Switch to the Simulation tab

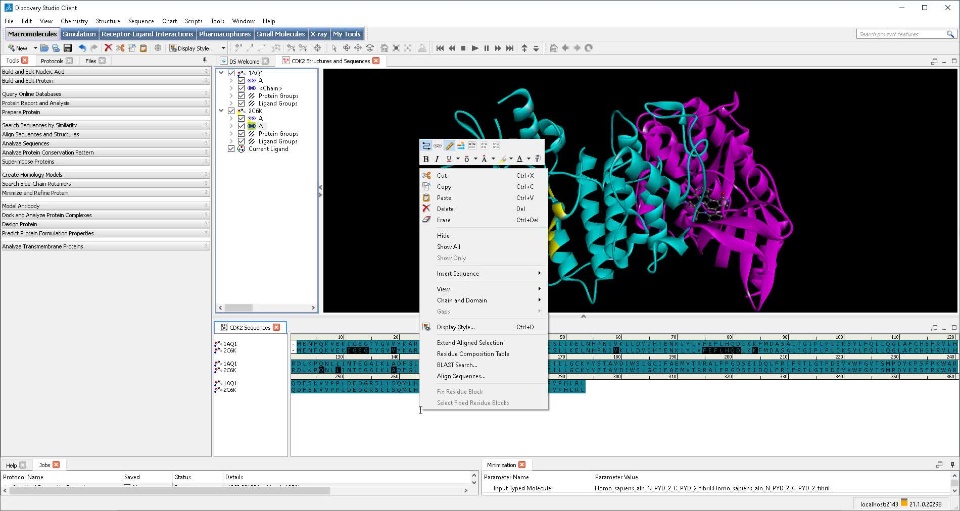(79, 34)
